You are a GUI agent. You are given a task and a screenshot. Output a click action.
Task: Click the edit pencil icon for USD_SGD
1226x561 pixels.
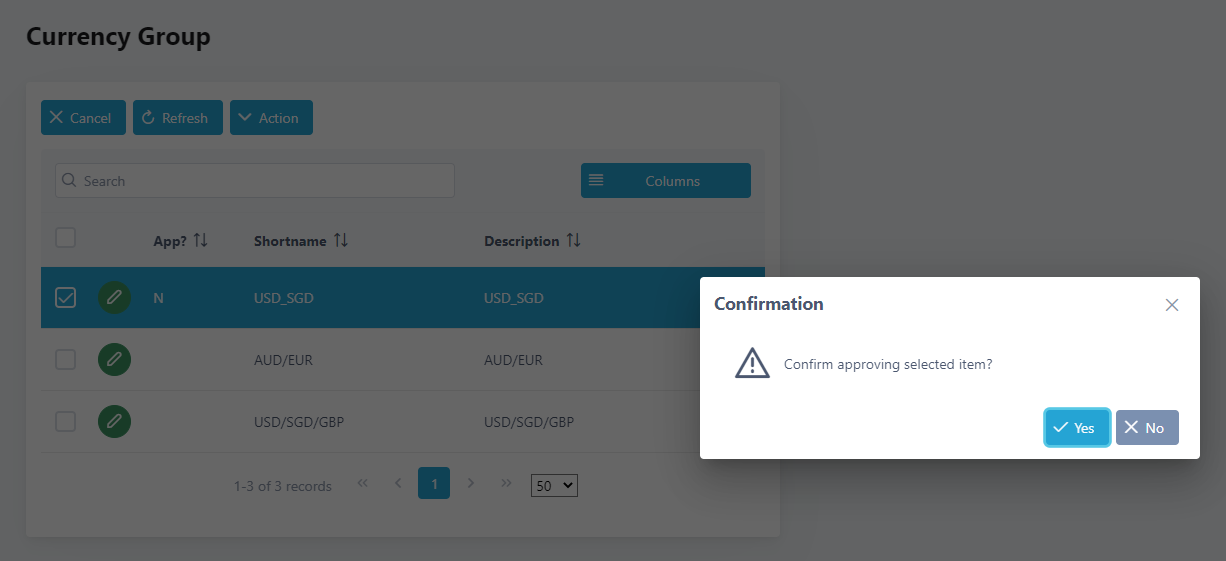coord(114,298)
